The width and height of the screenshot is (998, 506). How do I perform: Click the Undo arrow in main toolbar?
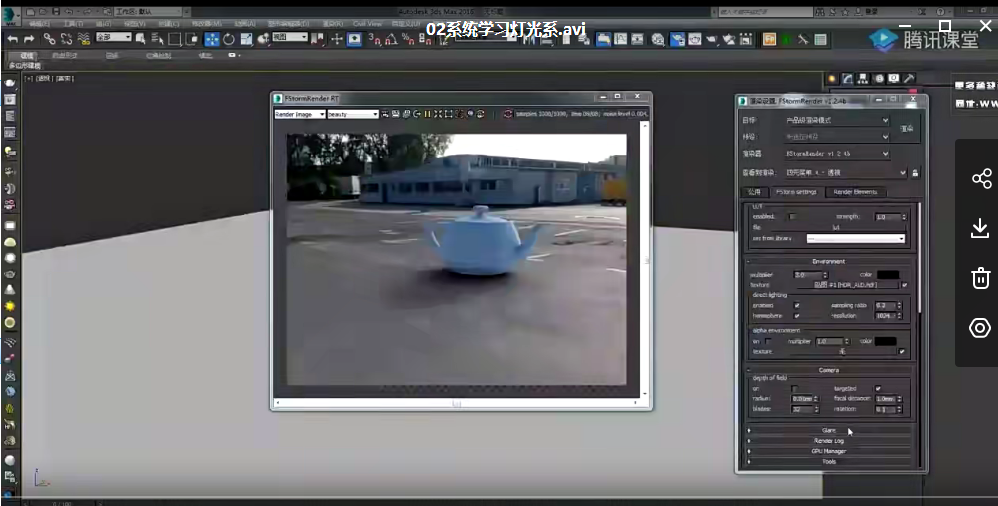[x=12, y=39]
